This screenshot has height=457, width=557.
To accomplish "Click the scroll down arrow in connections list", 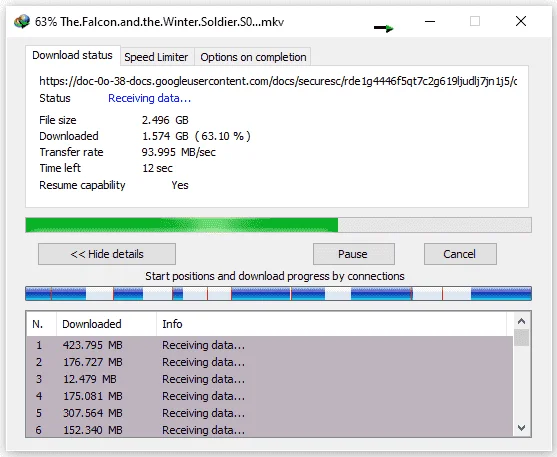I will click(x=521, y=428).
